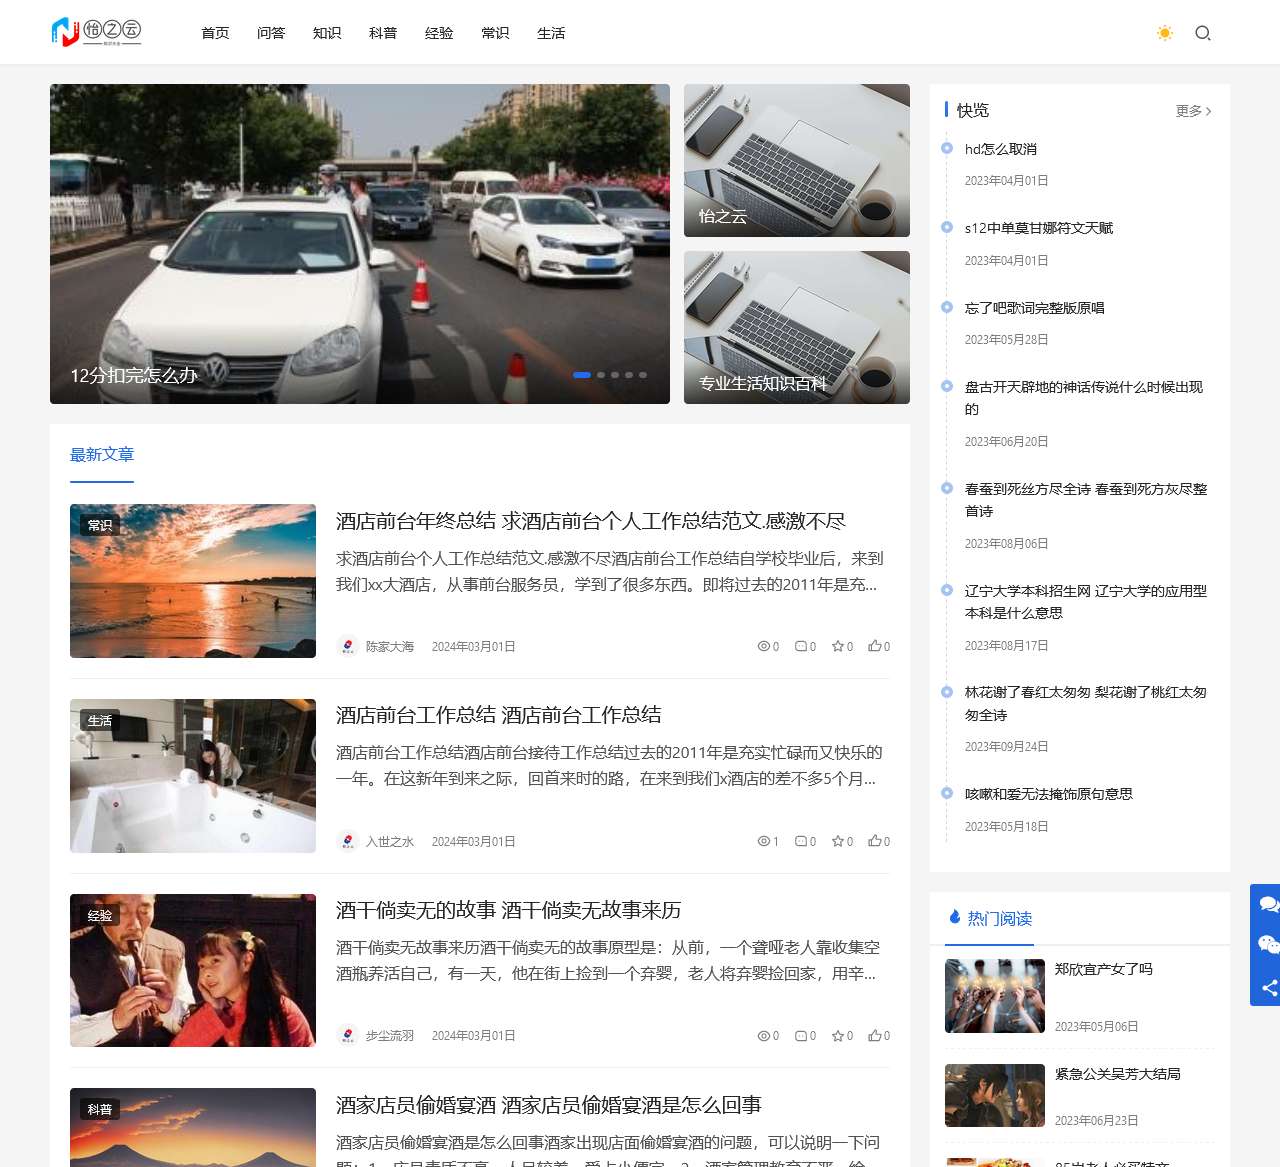Viewport: 1280px width, 1167px height.
Task: Select the 知识 navigation item
Action: point(327,33)
